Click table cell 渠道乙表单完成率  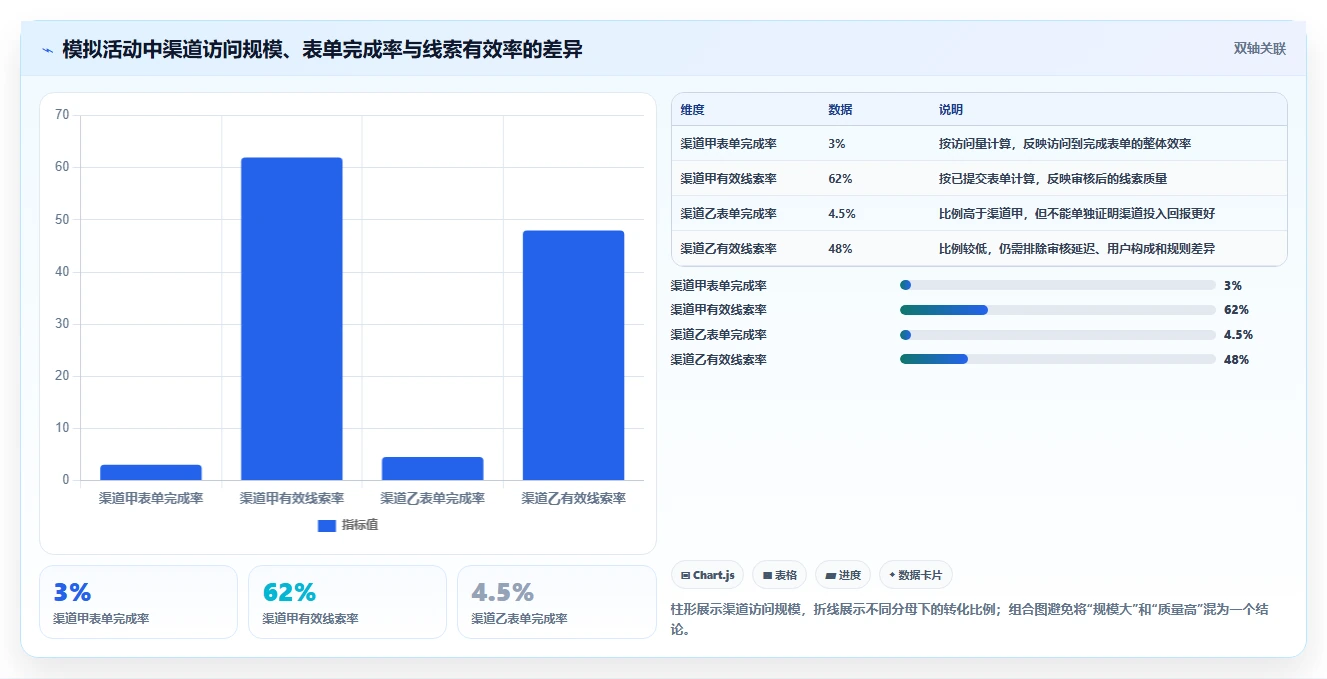point(728,214)
